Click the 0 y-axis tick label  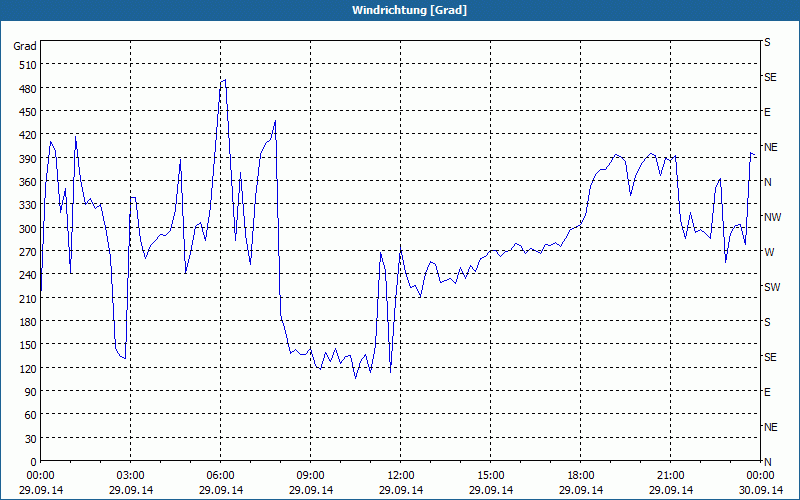pos(34,462)
